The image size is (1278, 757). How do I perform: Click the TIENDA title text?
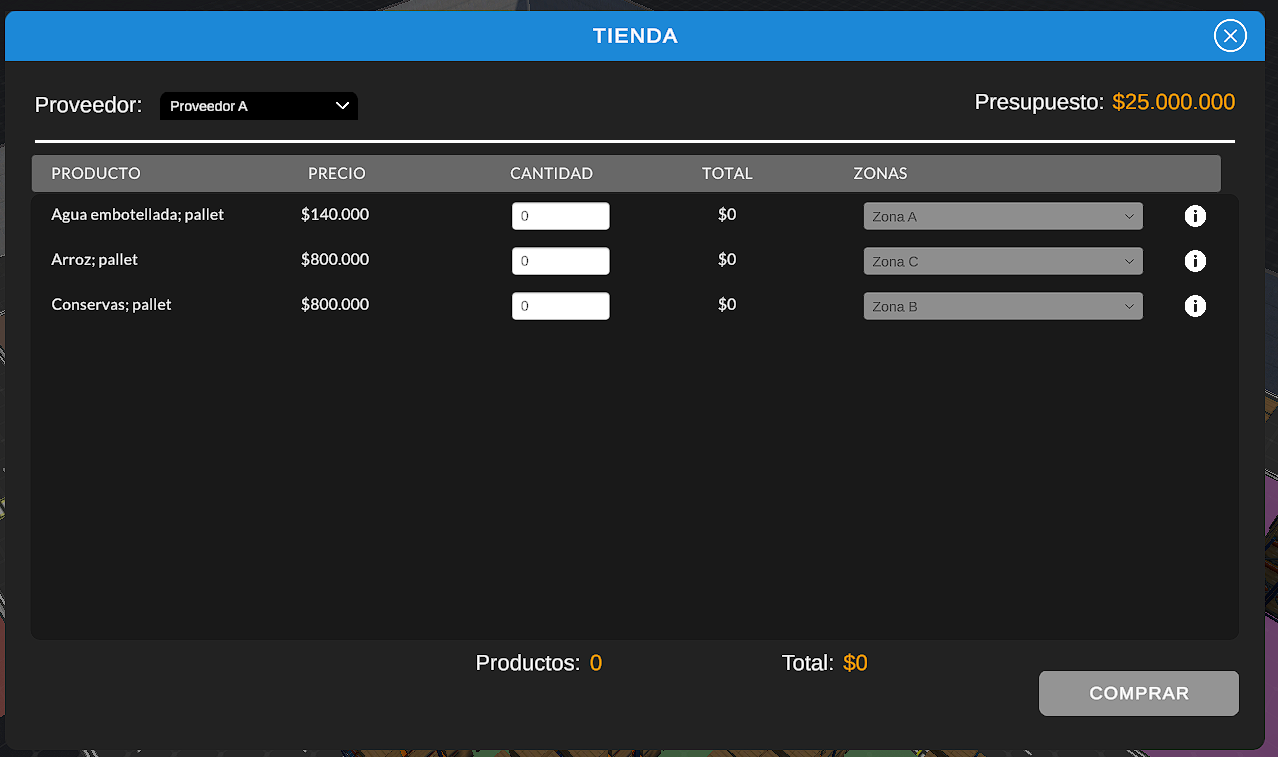pyautogui.click(x=635, y=36)
